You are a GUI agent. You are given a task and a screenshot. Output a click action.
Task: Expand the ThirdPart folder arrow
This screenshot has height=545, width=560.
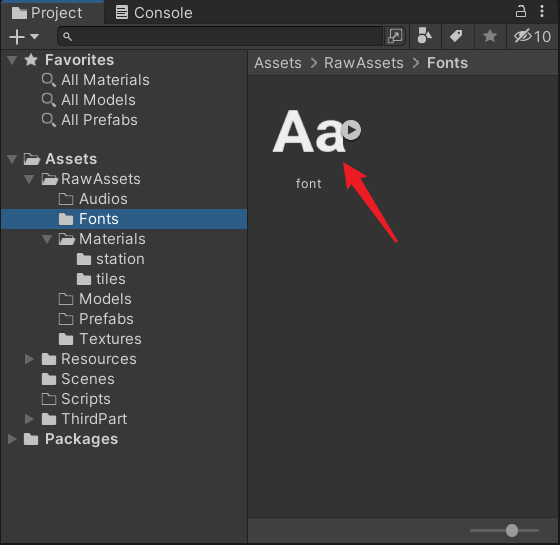29,419
